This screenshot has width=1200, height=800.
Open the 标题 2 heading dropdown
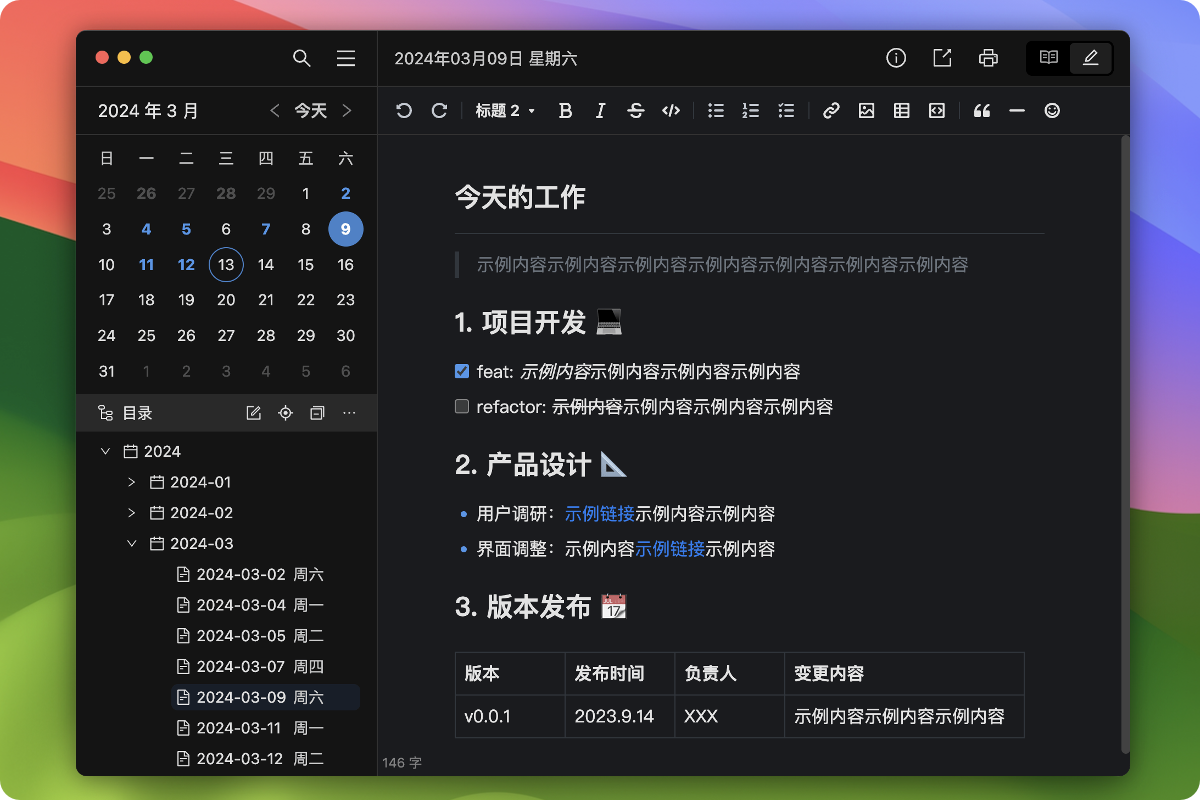point(505,111)
